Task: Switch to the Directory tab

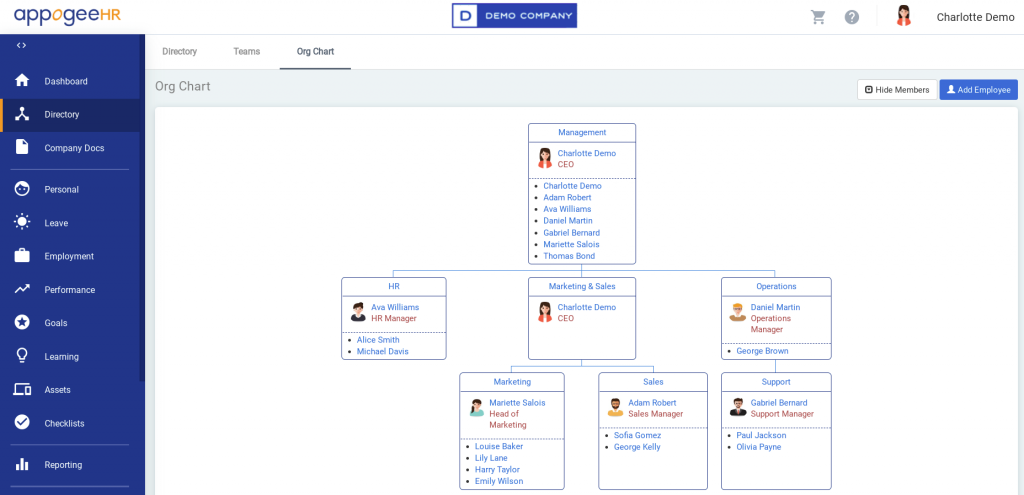Action: (x=179, y=52)
